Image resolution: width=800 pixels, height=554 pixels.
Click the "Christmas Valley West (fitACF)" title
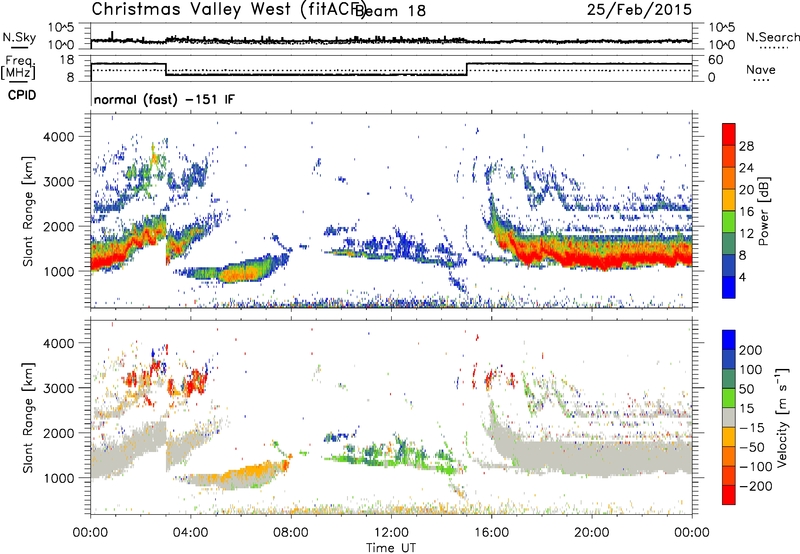tap(228, 10)
